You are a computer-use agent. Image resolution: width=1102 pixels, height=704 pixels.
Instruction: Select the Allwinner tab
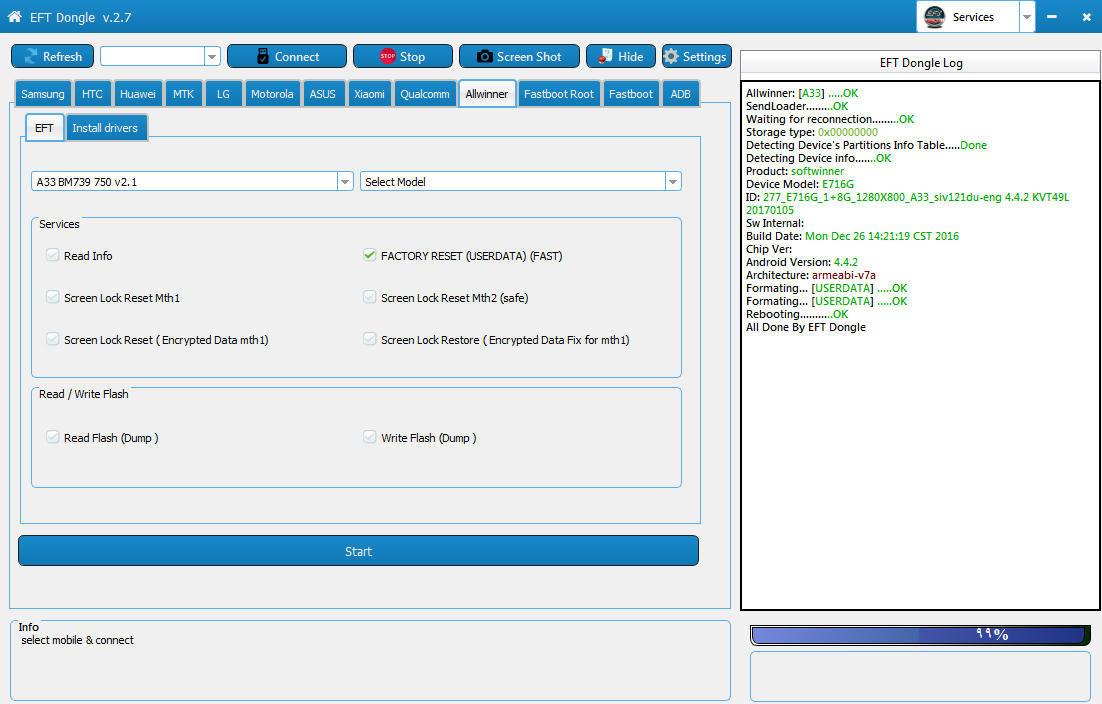click(x=487, y=93)
